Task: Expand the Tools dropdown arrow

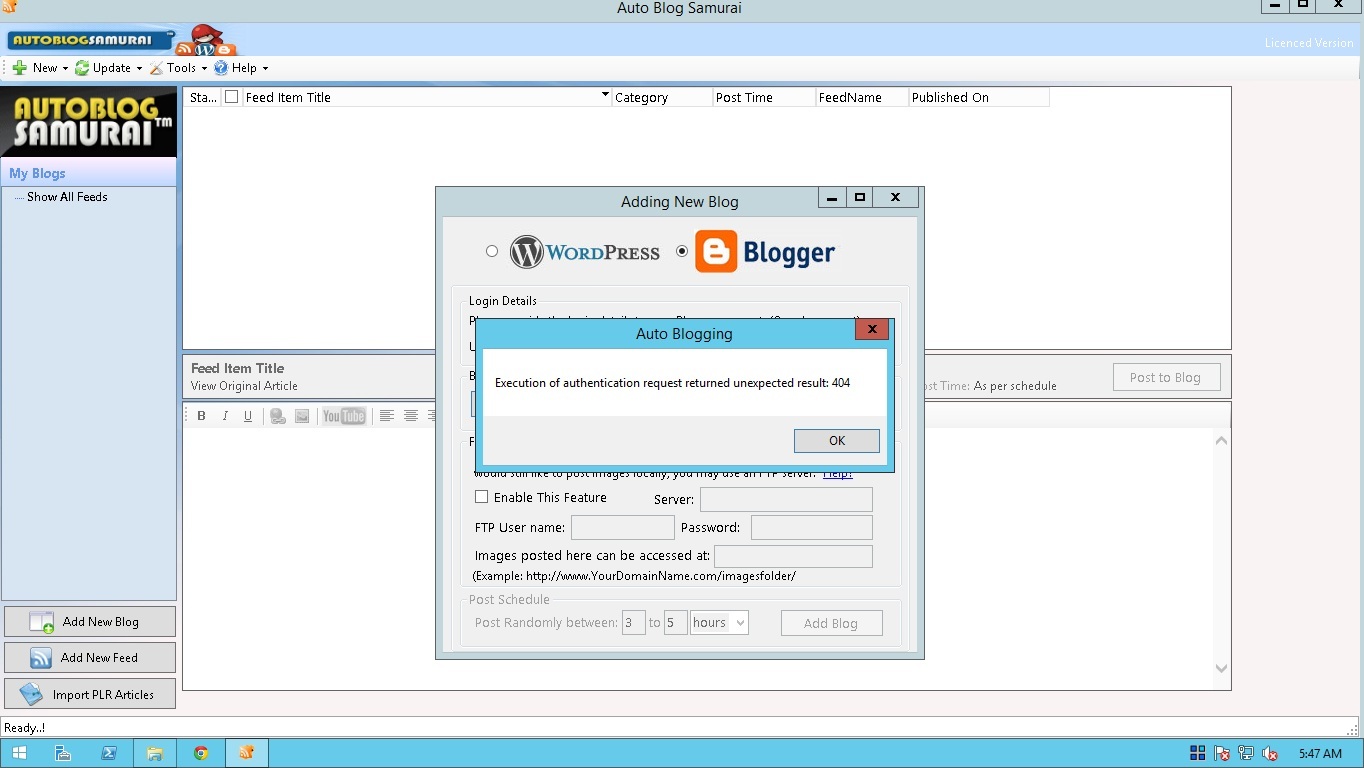Action: pyautogui.click(x=204, y=69)
